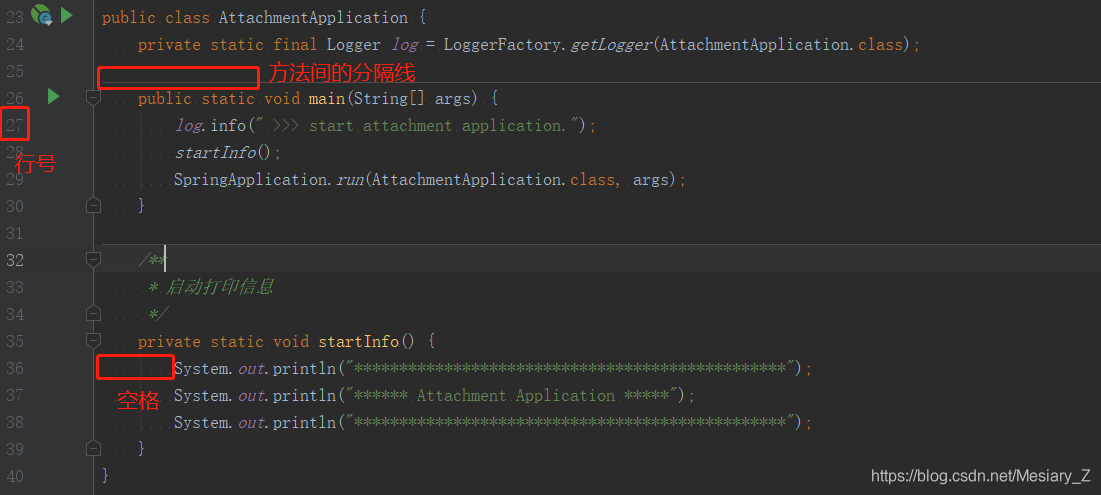Viewport: 1101px width, 495px height.
Task: Click 'void' keyword on line 26
Action: [x=282, y=98]
